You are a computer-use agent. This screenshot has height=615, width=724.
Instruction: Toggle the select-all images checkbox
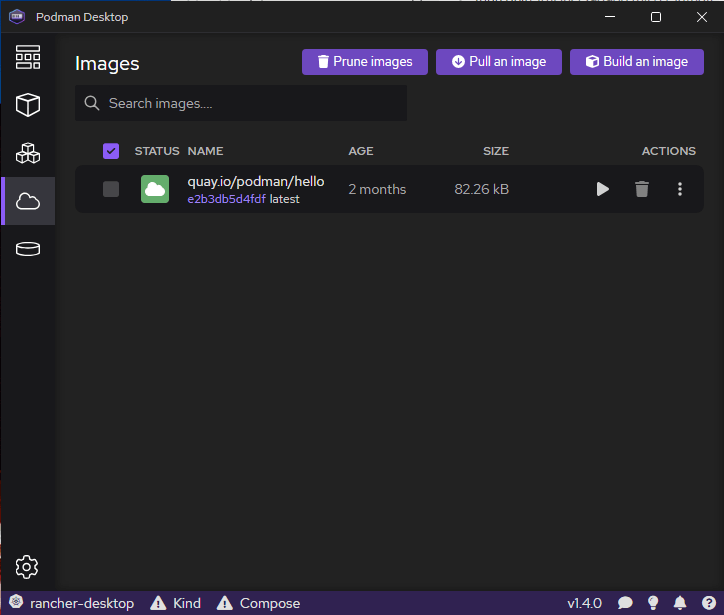pos(111,151)
